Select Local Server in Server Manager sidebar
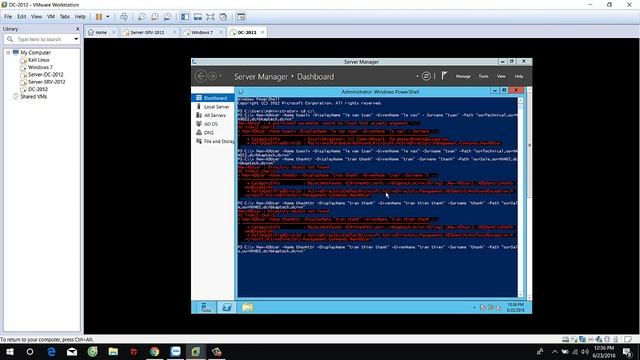640x360 pixels. coord(213,107)
